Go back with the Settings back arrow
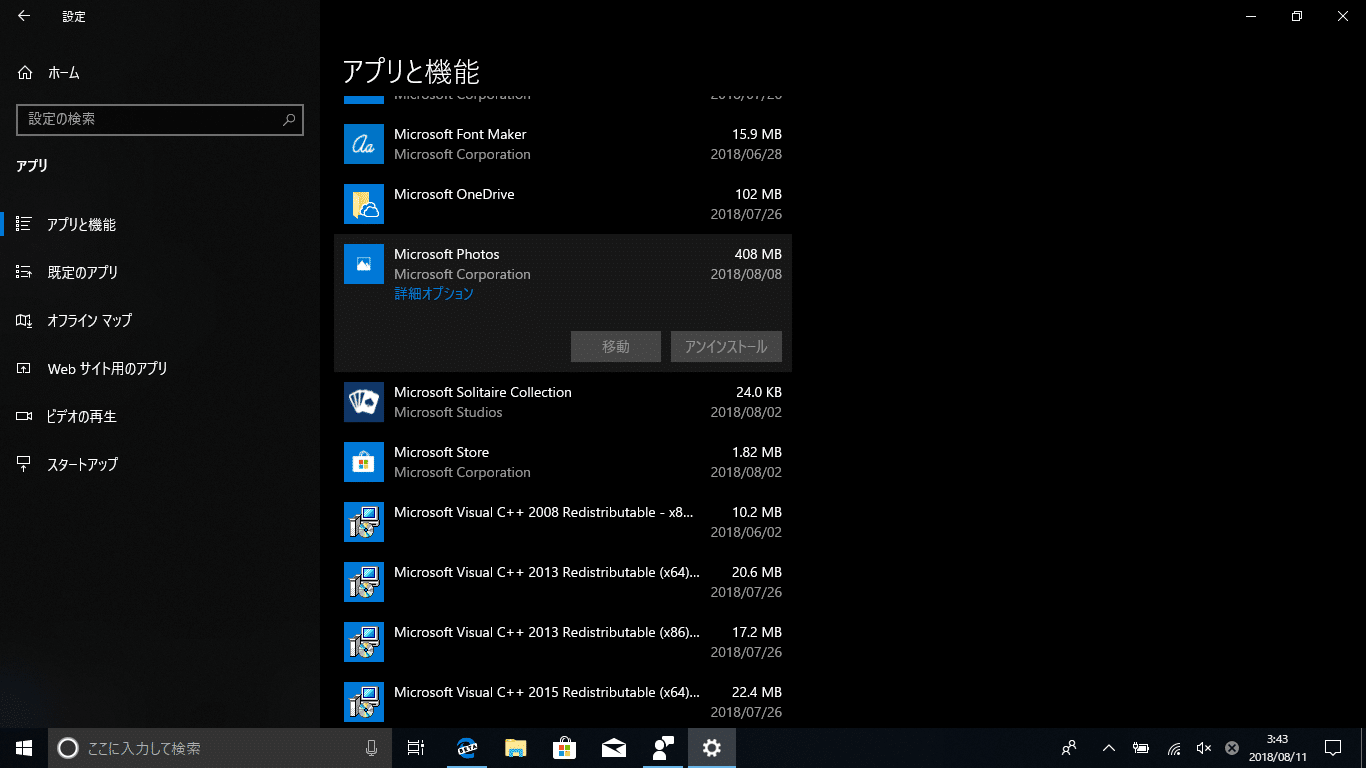1366x768 pixels. (x=24, y=16)
